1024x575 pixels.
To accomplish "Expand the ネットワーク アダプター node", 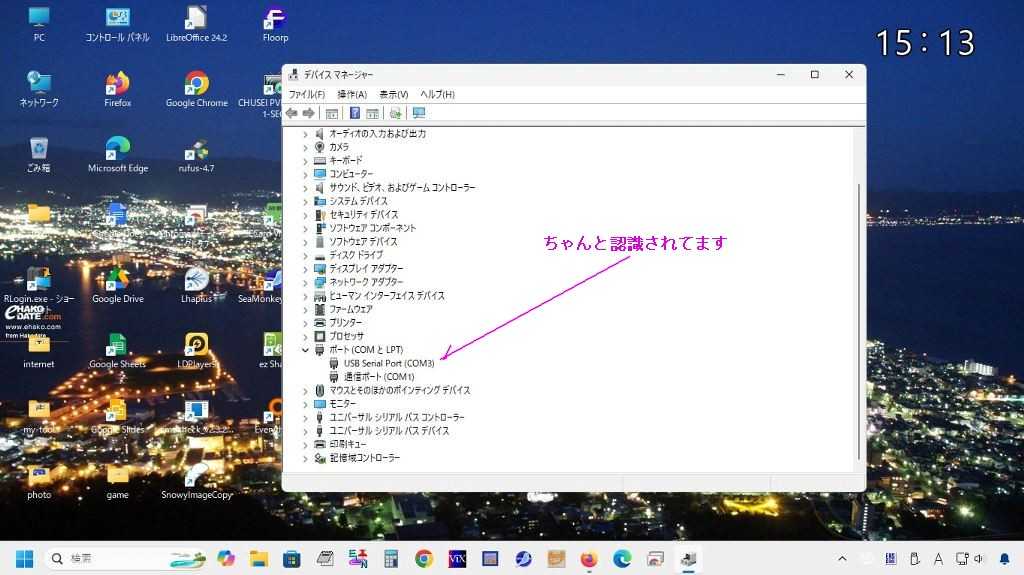I will tap(306, 282).
